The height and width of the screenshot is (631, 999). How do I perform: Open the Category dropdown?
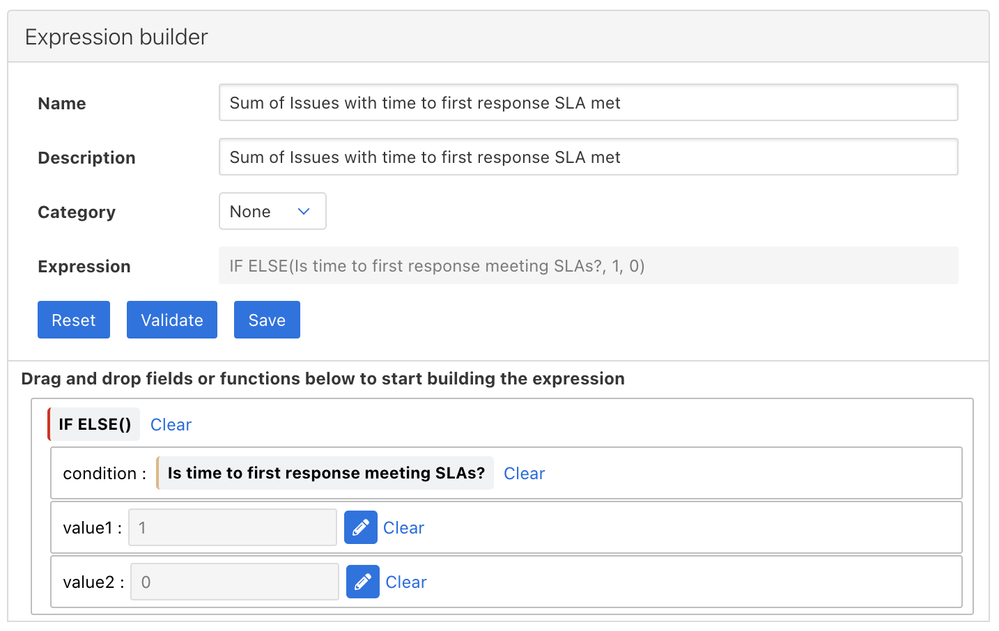click(271, 212)
